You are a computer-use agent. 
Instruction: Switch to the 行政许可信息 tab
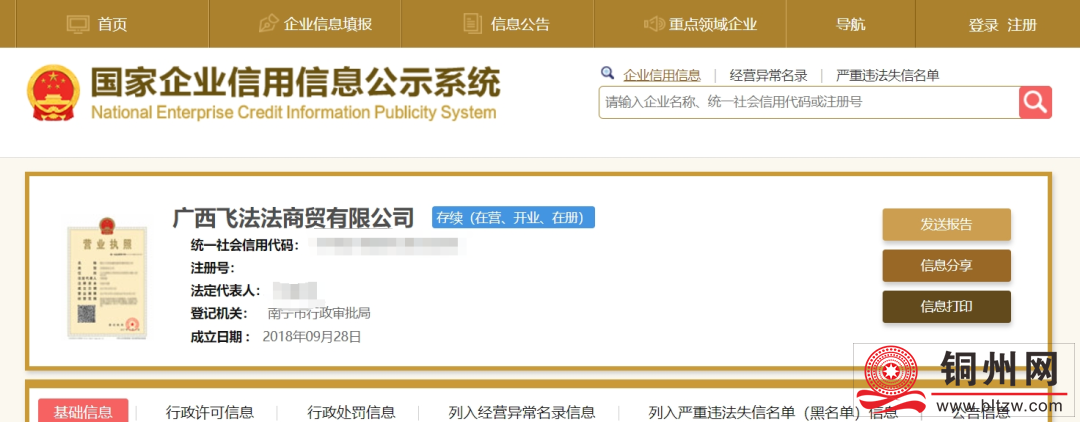pos(210,412)
